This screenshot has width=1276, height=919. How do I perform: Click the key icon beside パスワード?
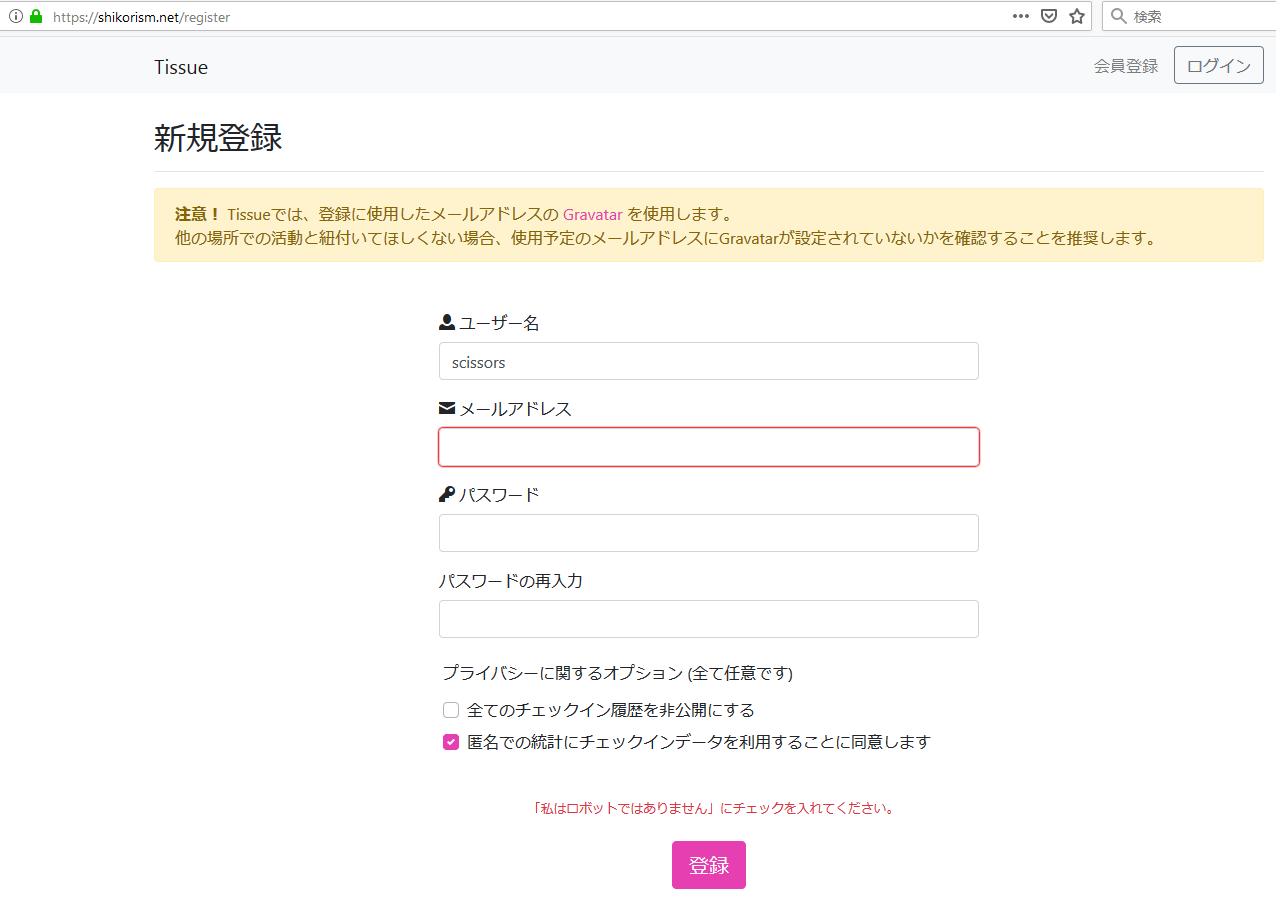447,495
